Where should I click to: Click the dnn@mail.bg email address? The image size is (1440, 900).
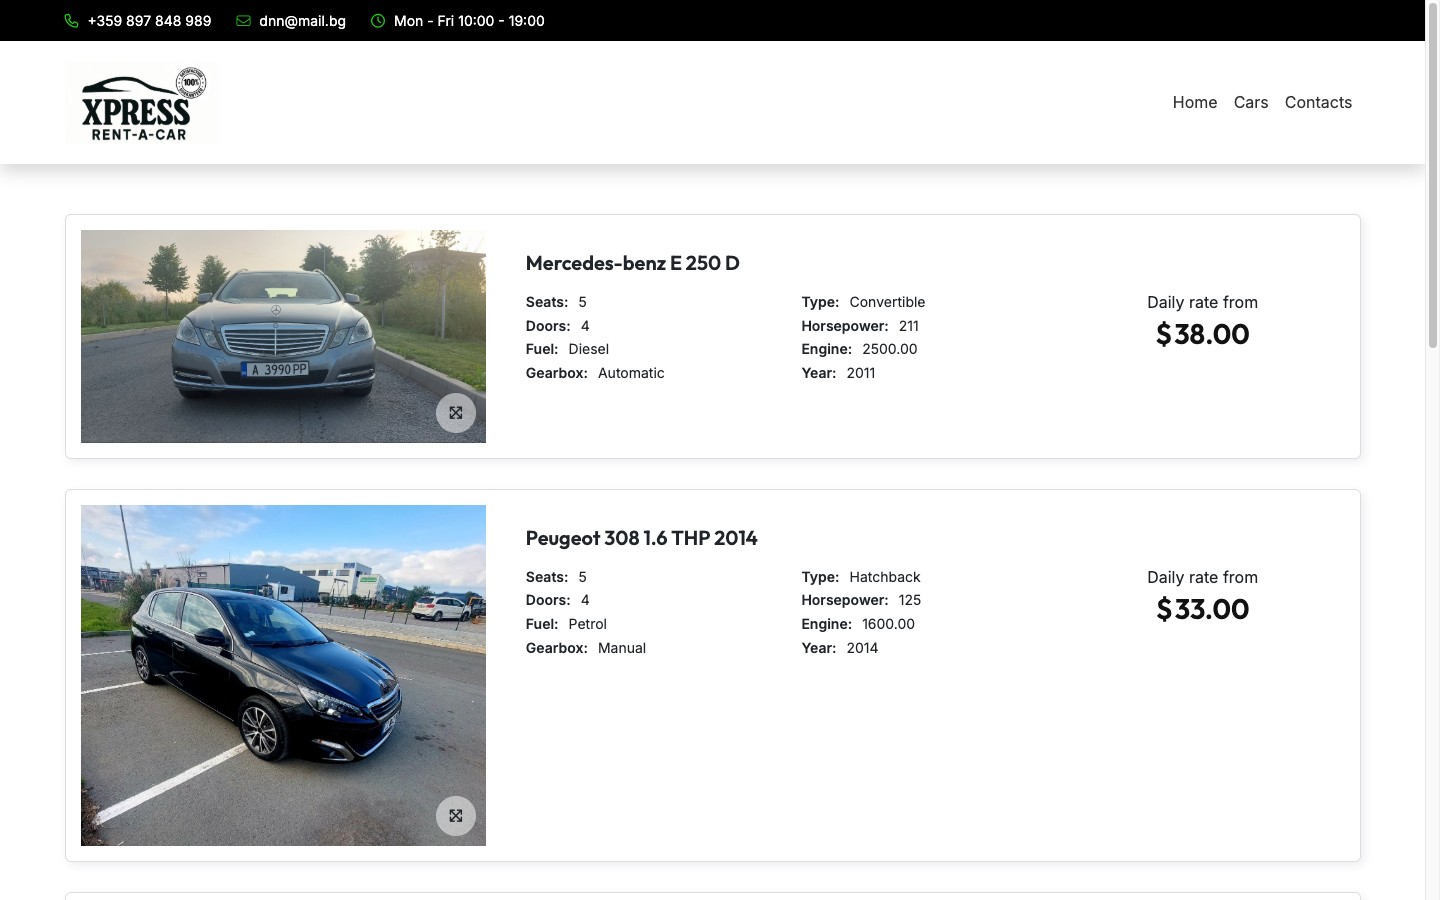pyautogui.click(x=302, y=21)
